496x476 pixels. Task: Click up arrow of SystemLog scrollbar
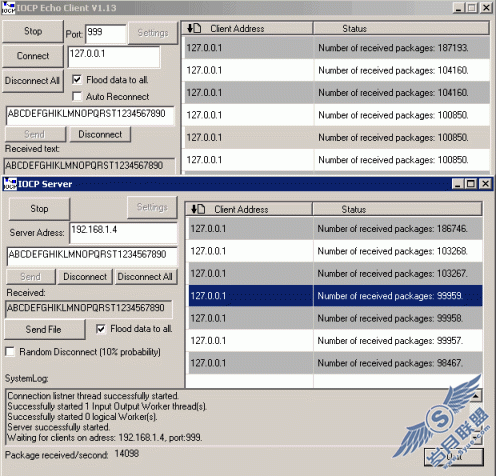(476, 396)
